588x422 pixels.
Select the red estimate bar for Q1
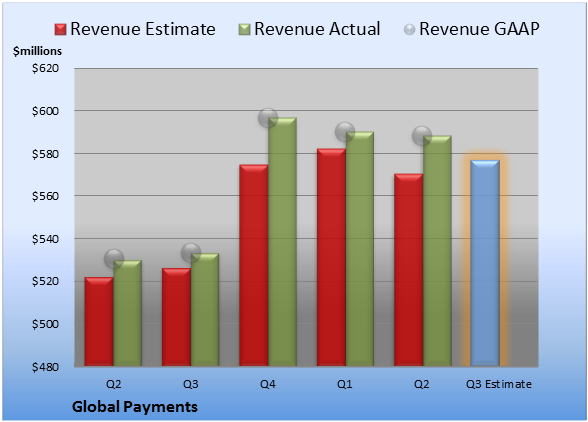[x=332, y=257]
